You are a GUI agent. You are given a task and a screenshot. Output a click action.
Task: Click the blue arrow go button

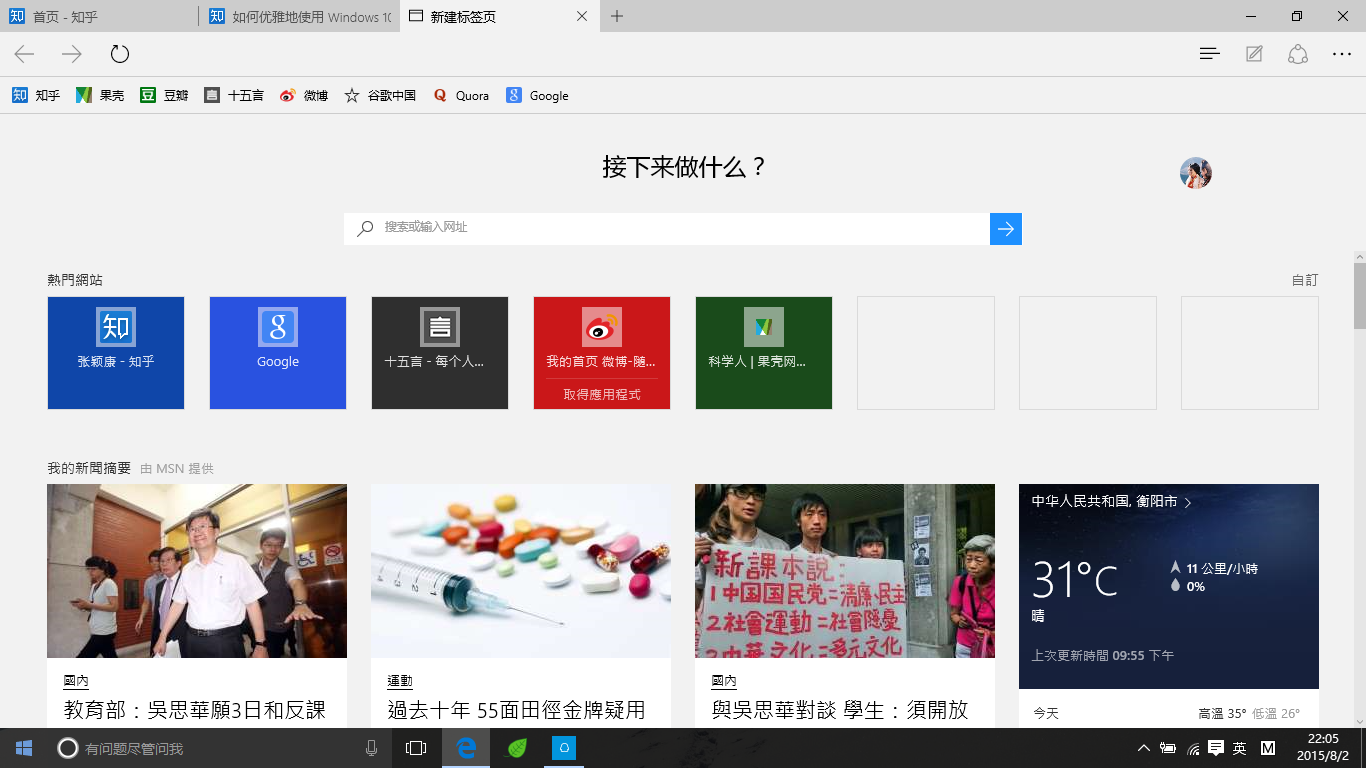1006,228
